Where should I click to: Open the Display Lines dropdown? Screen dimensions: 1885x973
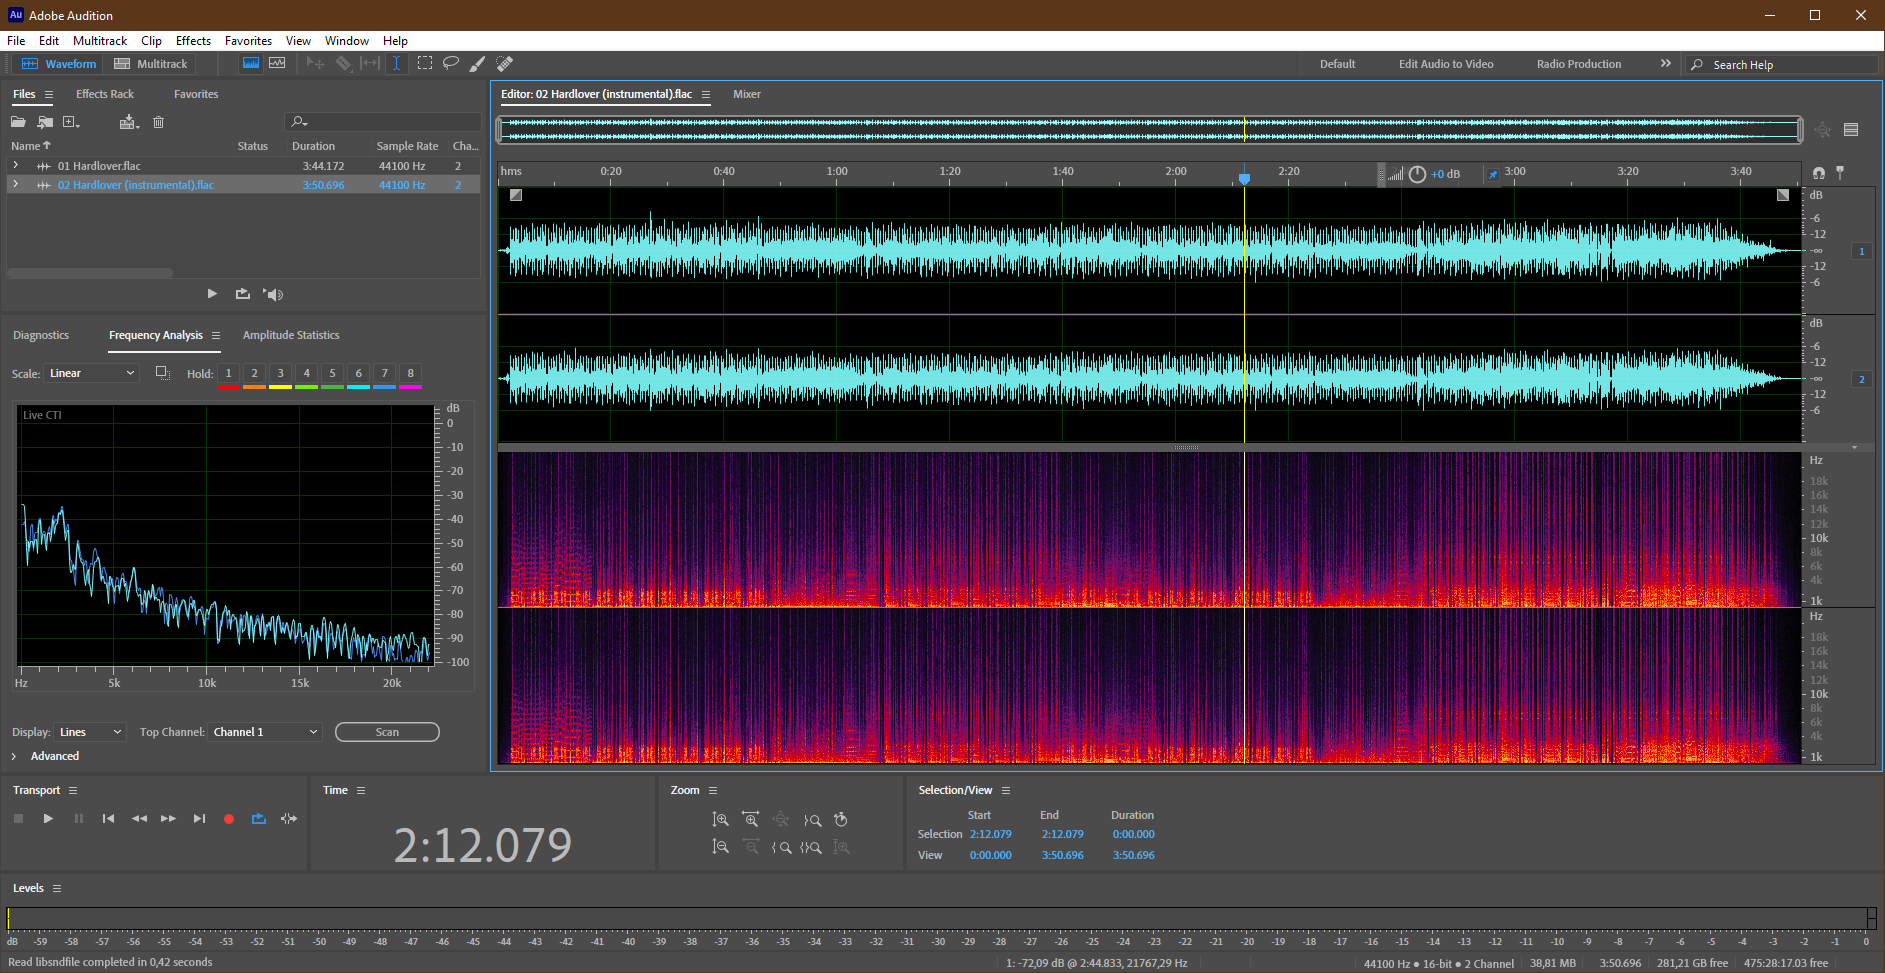tap(90, 732)
